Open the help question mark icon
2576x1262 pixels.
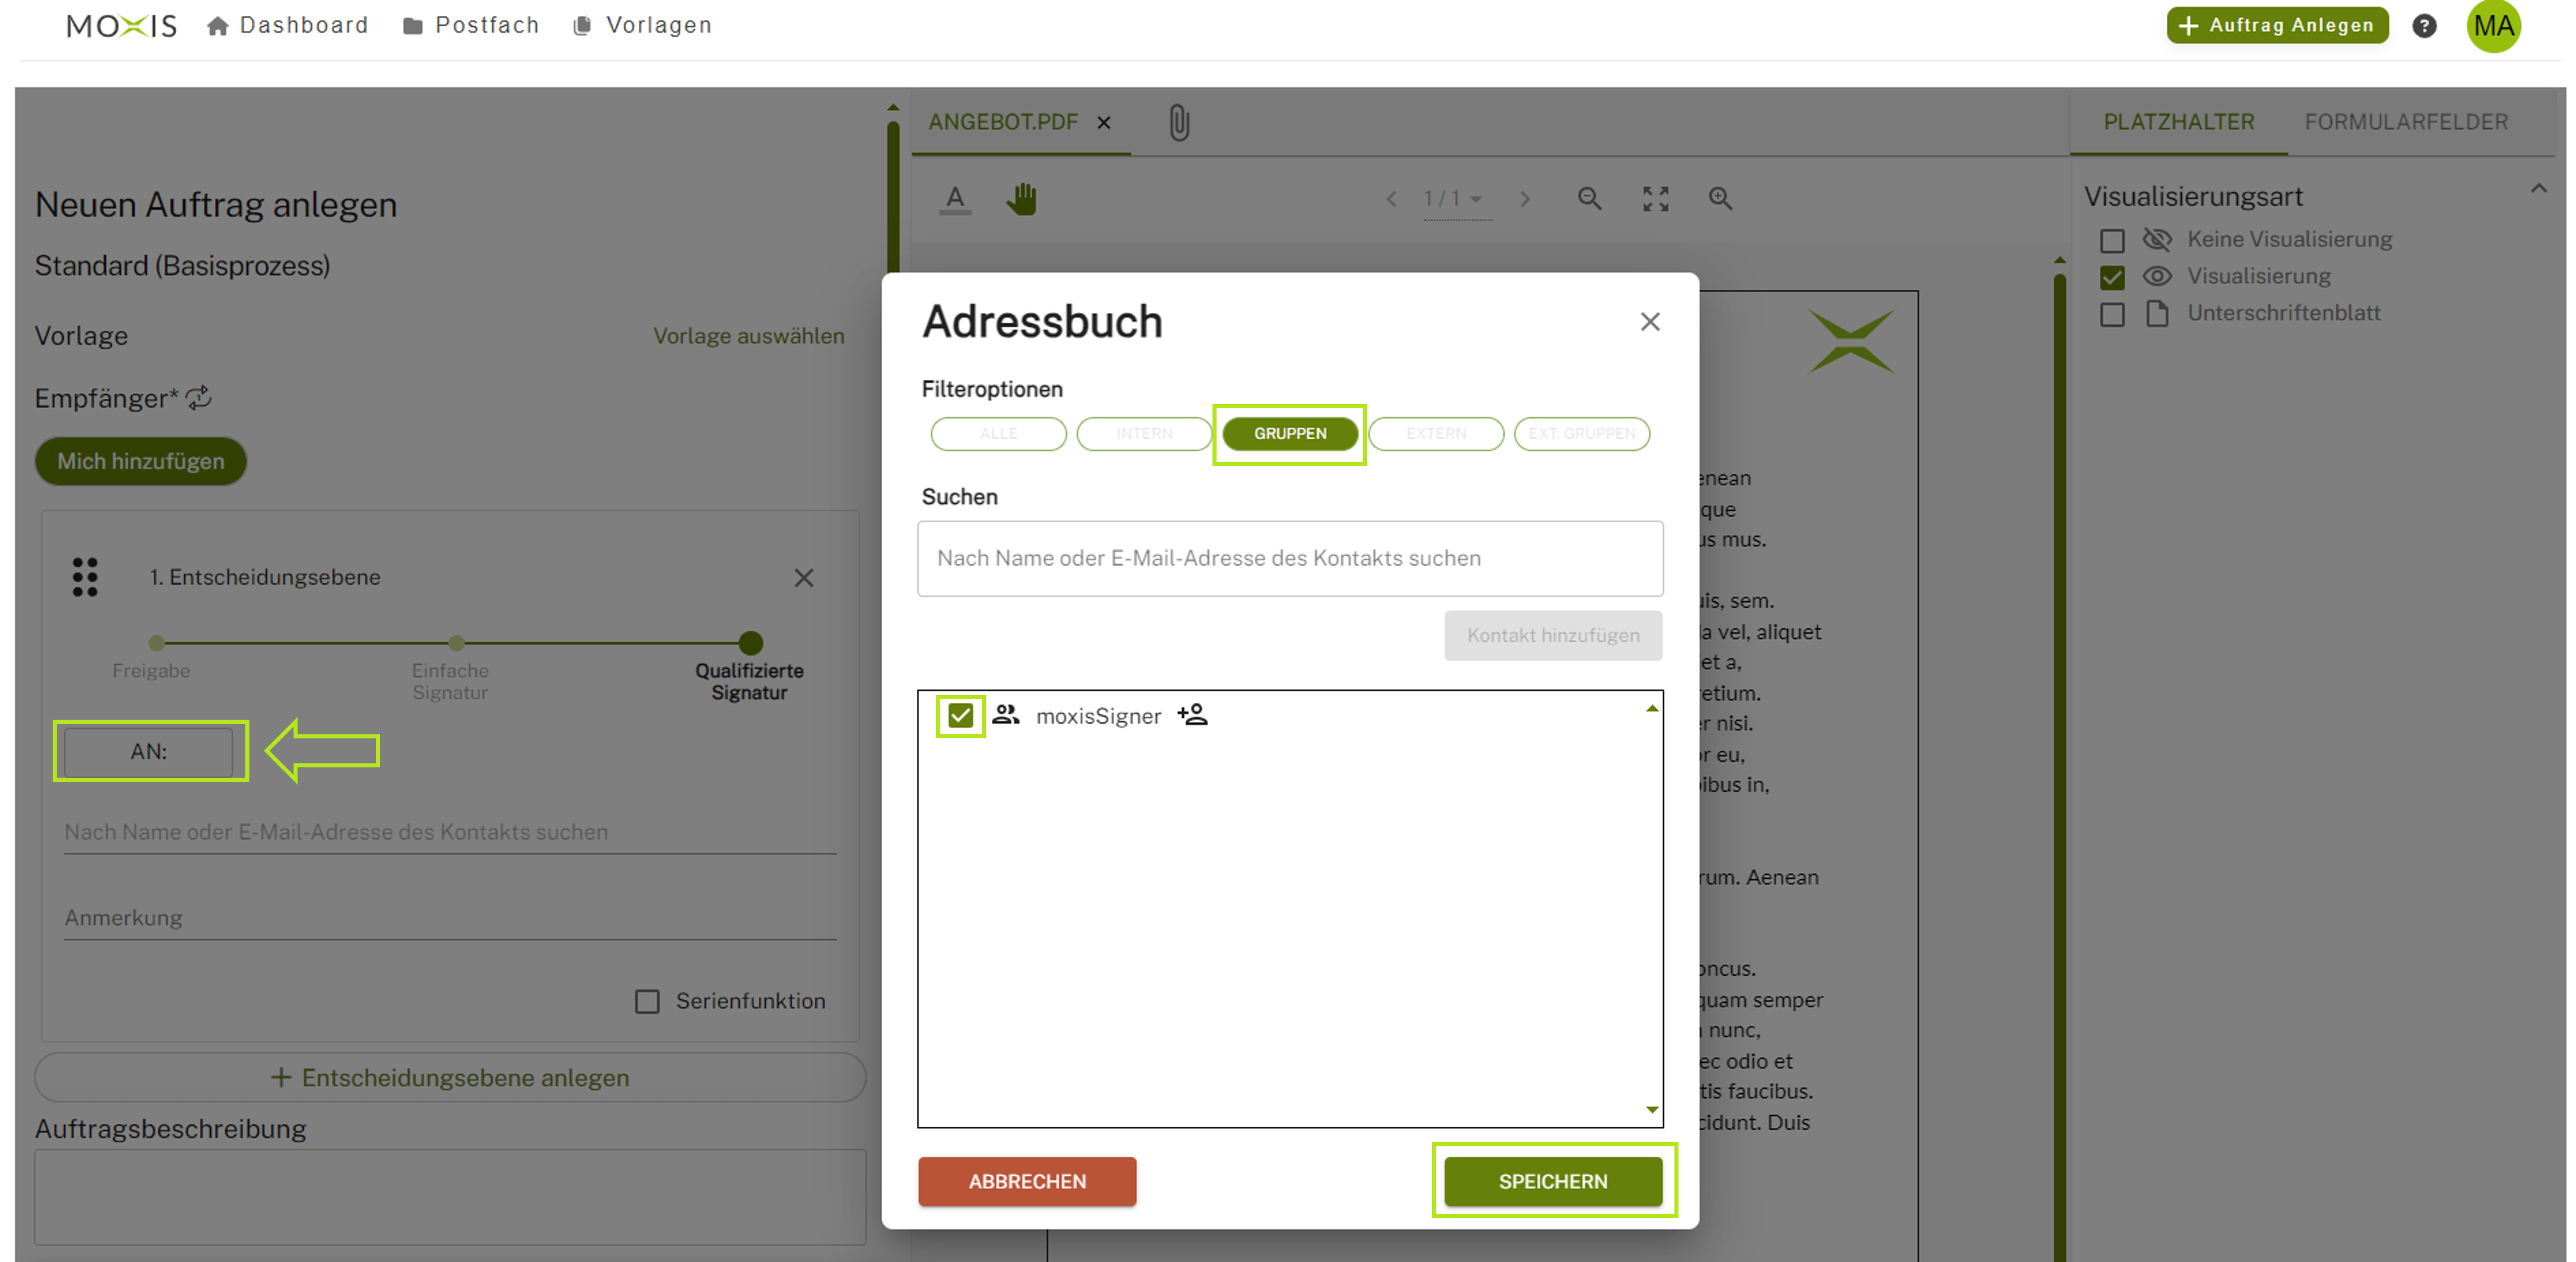(x=2424, y=26)
